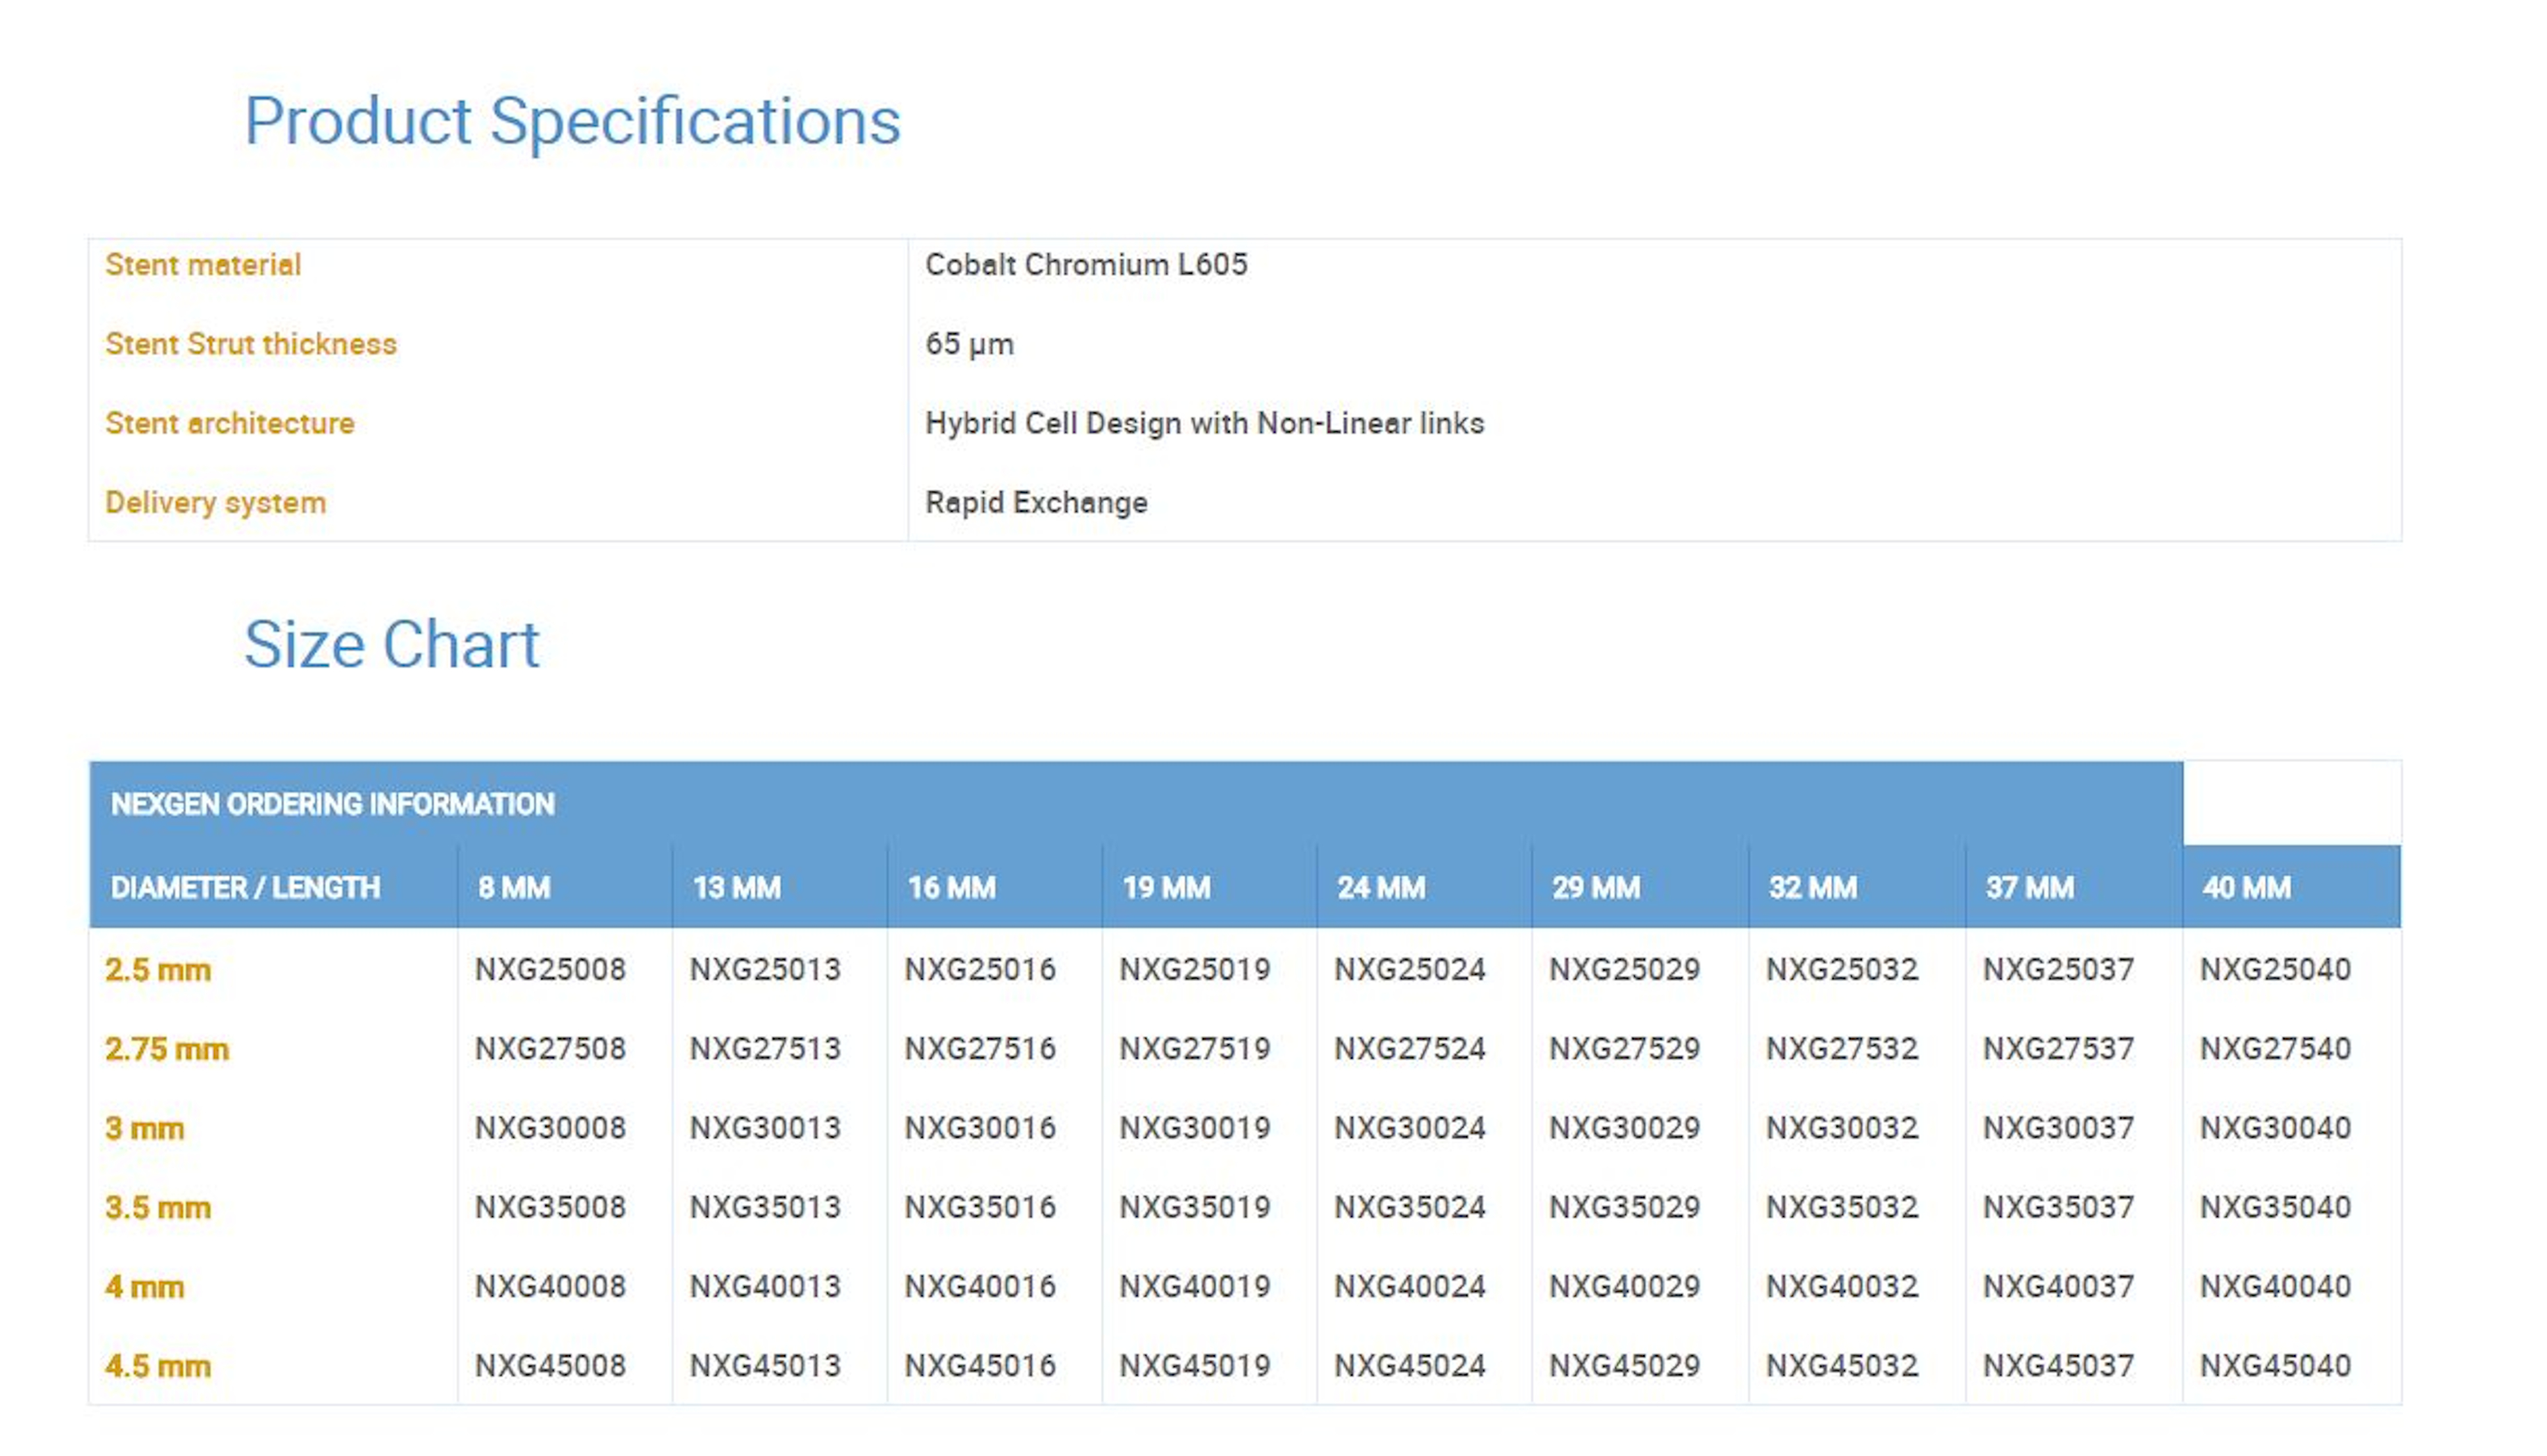2547x1456 pixels.
Task: Click the NXG45040 order code
Action: 2275,1366
